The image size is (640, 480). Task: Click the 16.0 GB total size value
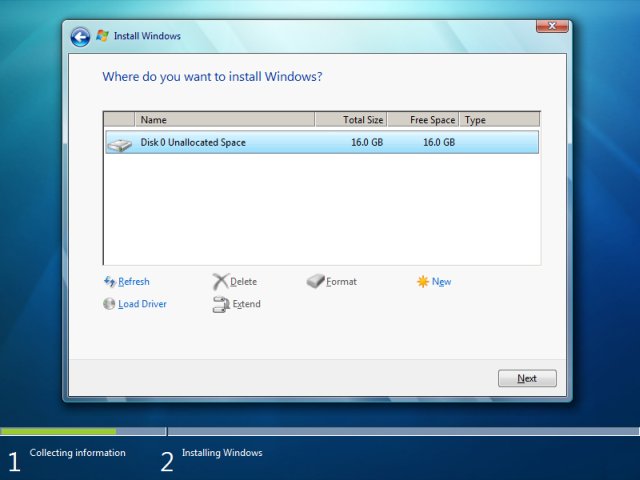pyautogui.click(x=367, y=142)
